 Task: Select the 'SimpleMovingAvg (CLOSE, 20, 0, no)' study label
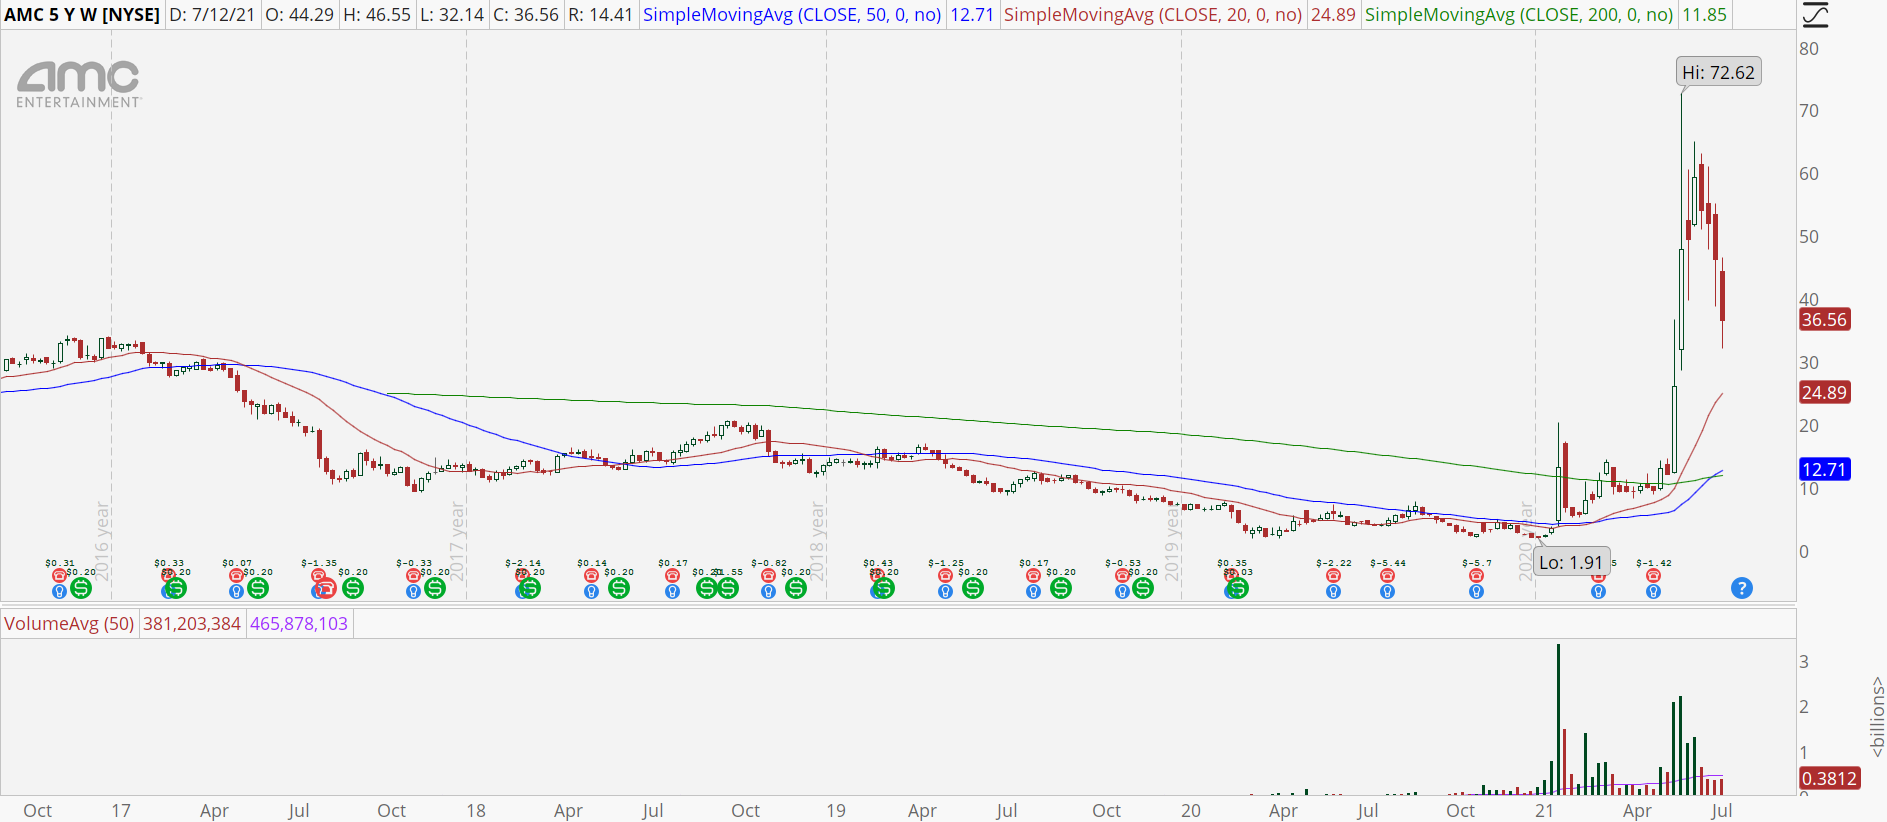(x=1153, y=15)
